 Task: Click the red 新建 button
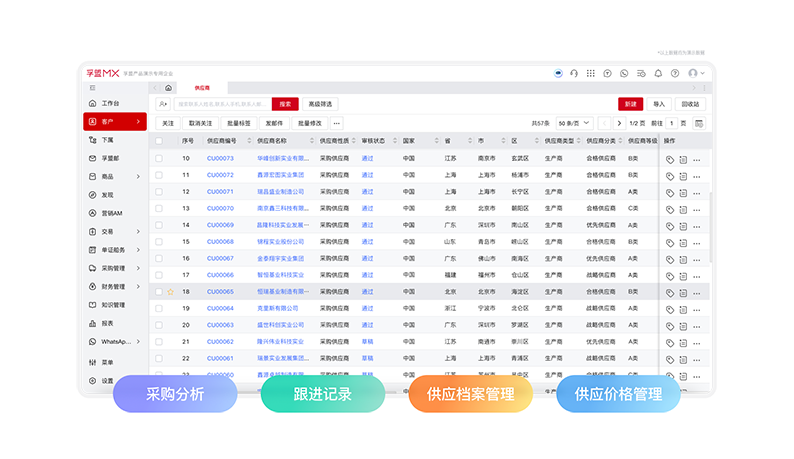pos(630,104)
